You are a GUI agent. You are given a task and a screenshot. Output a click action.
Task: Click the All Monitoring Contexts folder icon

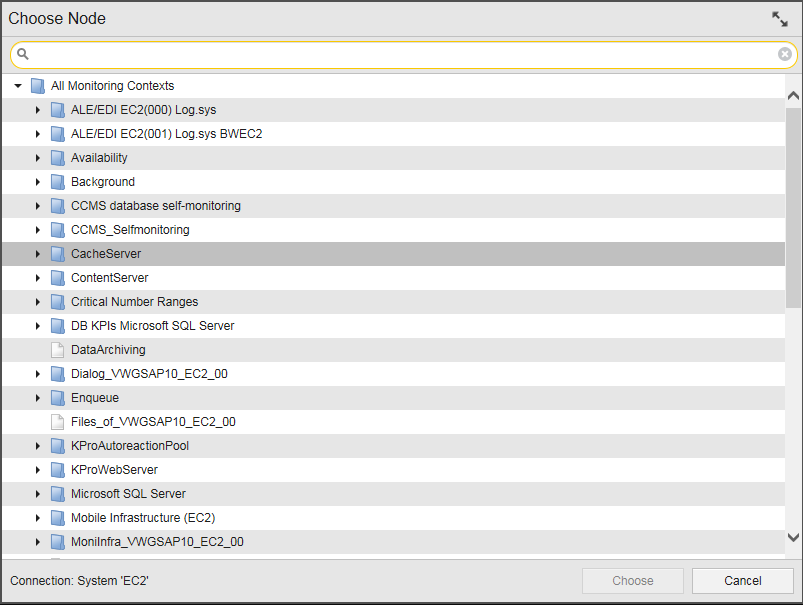coord(37,86)
